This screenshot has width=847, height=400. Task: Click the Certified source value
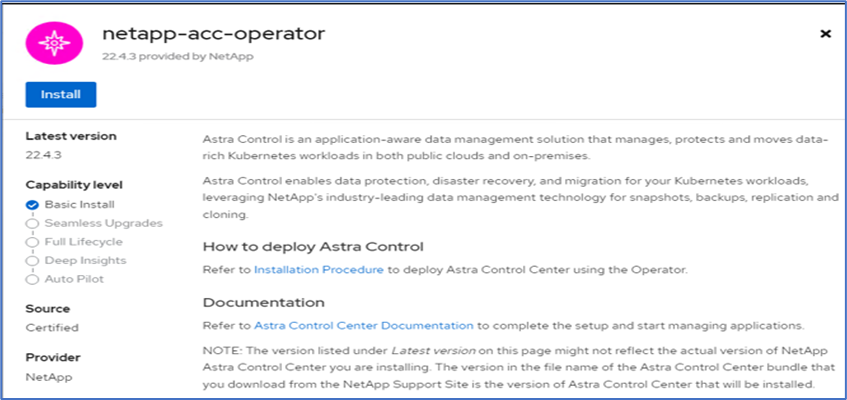(x=51, y=328)
